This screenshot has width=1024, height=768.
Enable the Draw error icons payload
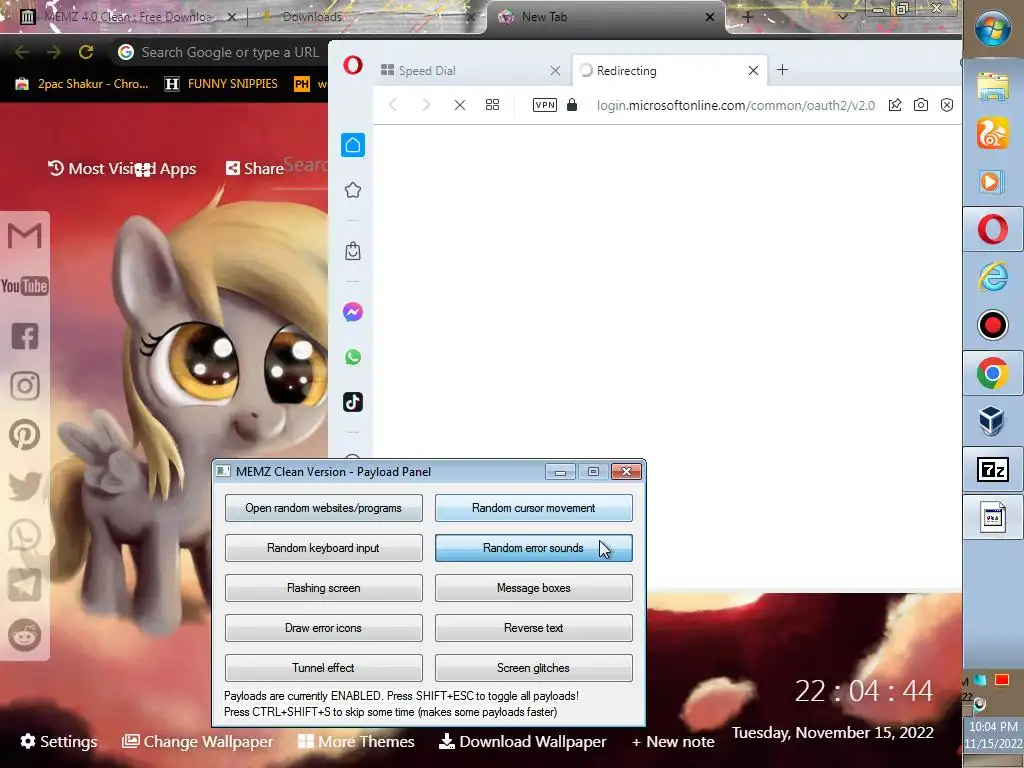323,628
